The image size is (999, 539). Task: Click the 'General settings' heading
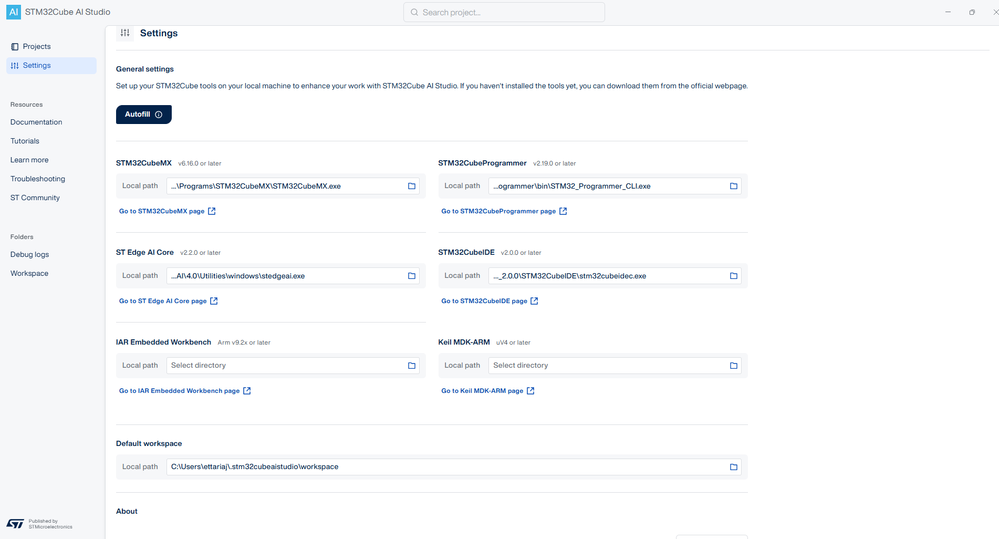(x=145, y=69)
